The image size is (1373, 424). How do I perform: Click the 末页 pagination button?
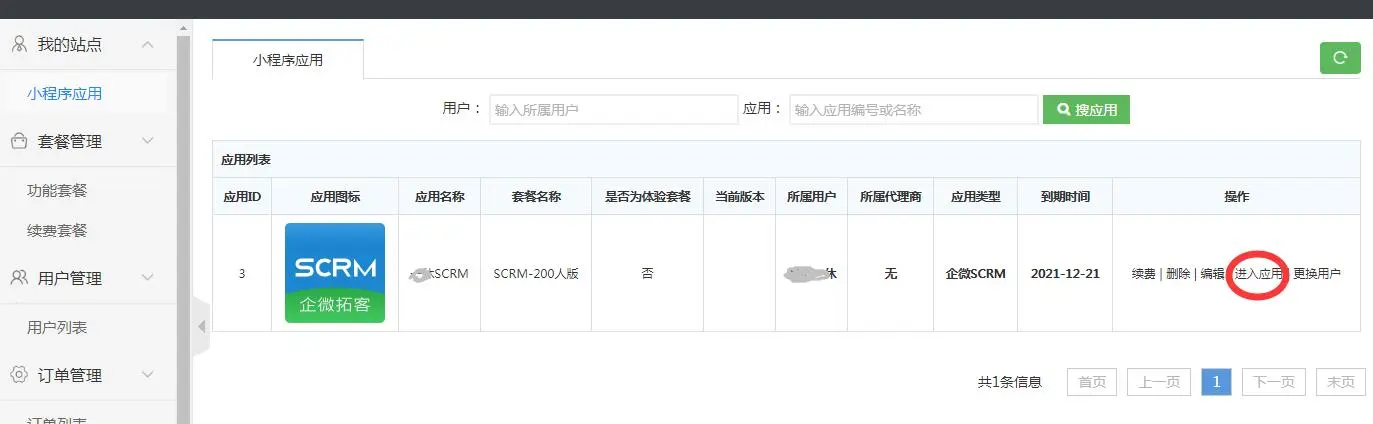1340,381
